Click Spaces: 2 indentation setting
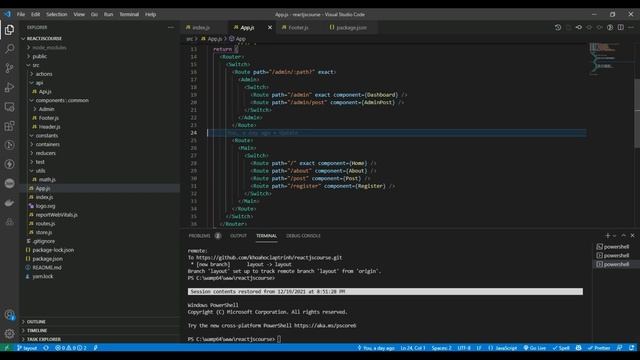This screenshot has width=640, height=360. coord(441,348)
